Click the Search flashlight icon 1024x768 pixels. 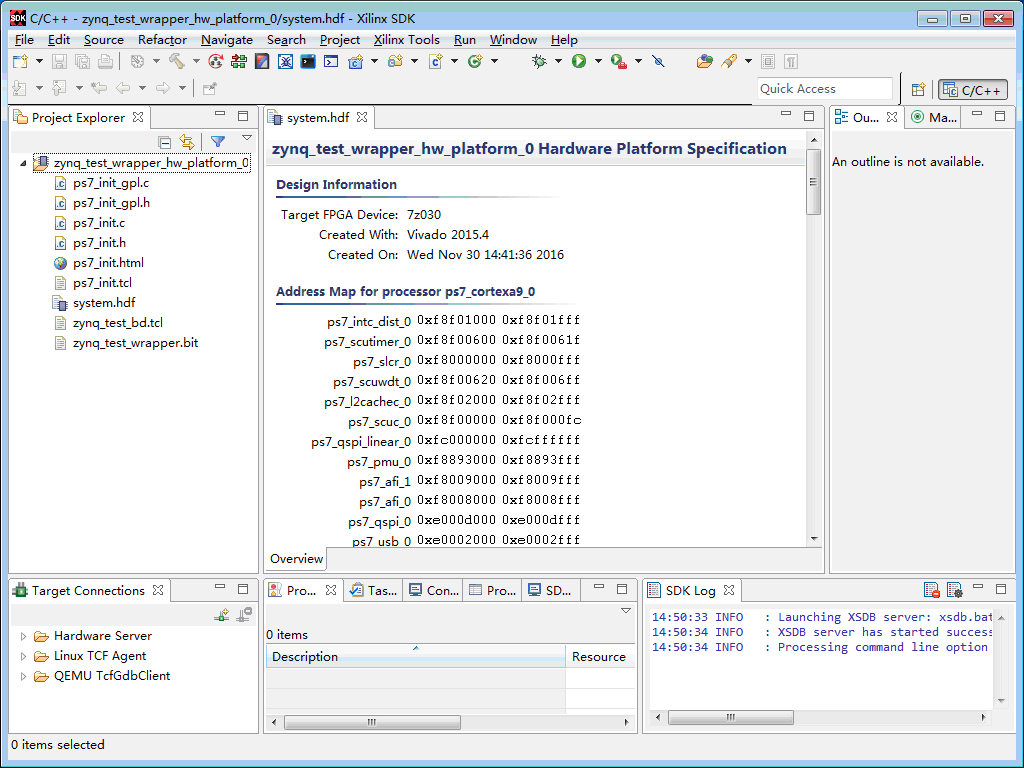pos(729,61)
